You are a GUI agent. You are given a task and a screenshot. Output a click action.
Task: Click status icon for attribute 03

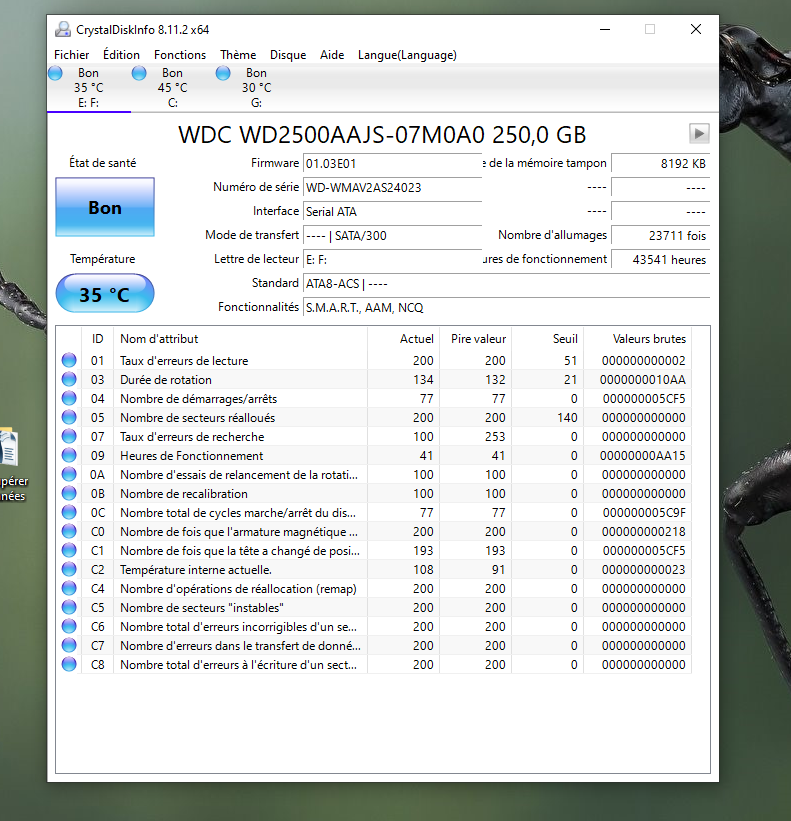tap(69, 379)
